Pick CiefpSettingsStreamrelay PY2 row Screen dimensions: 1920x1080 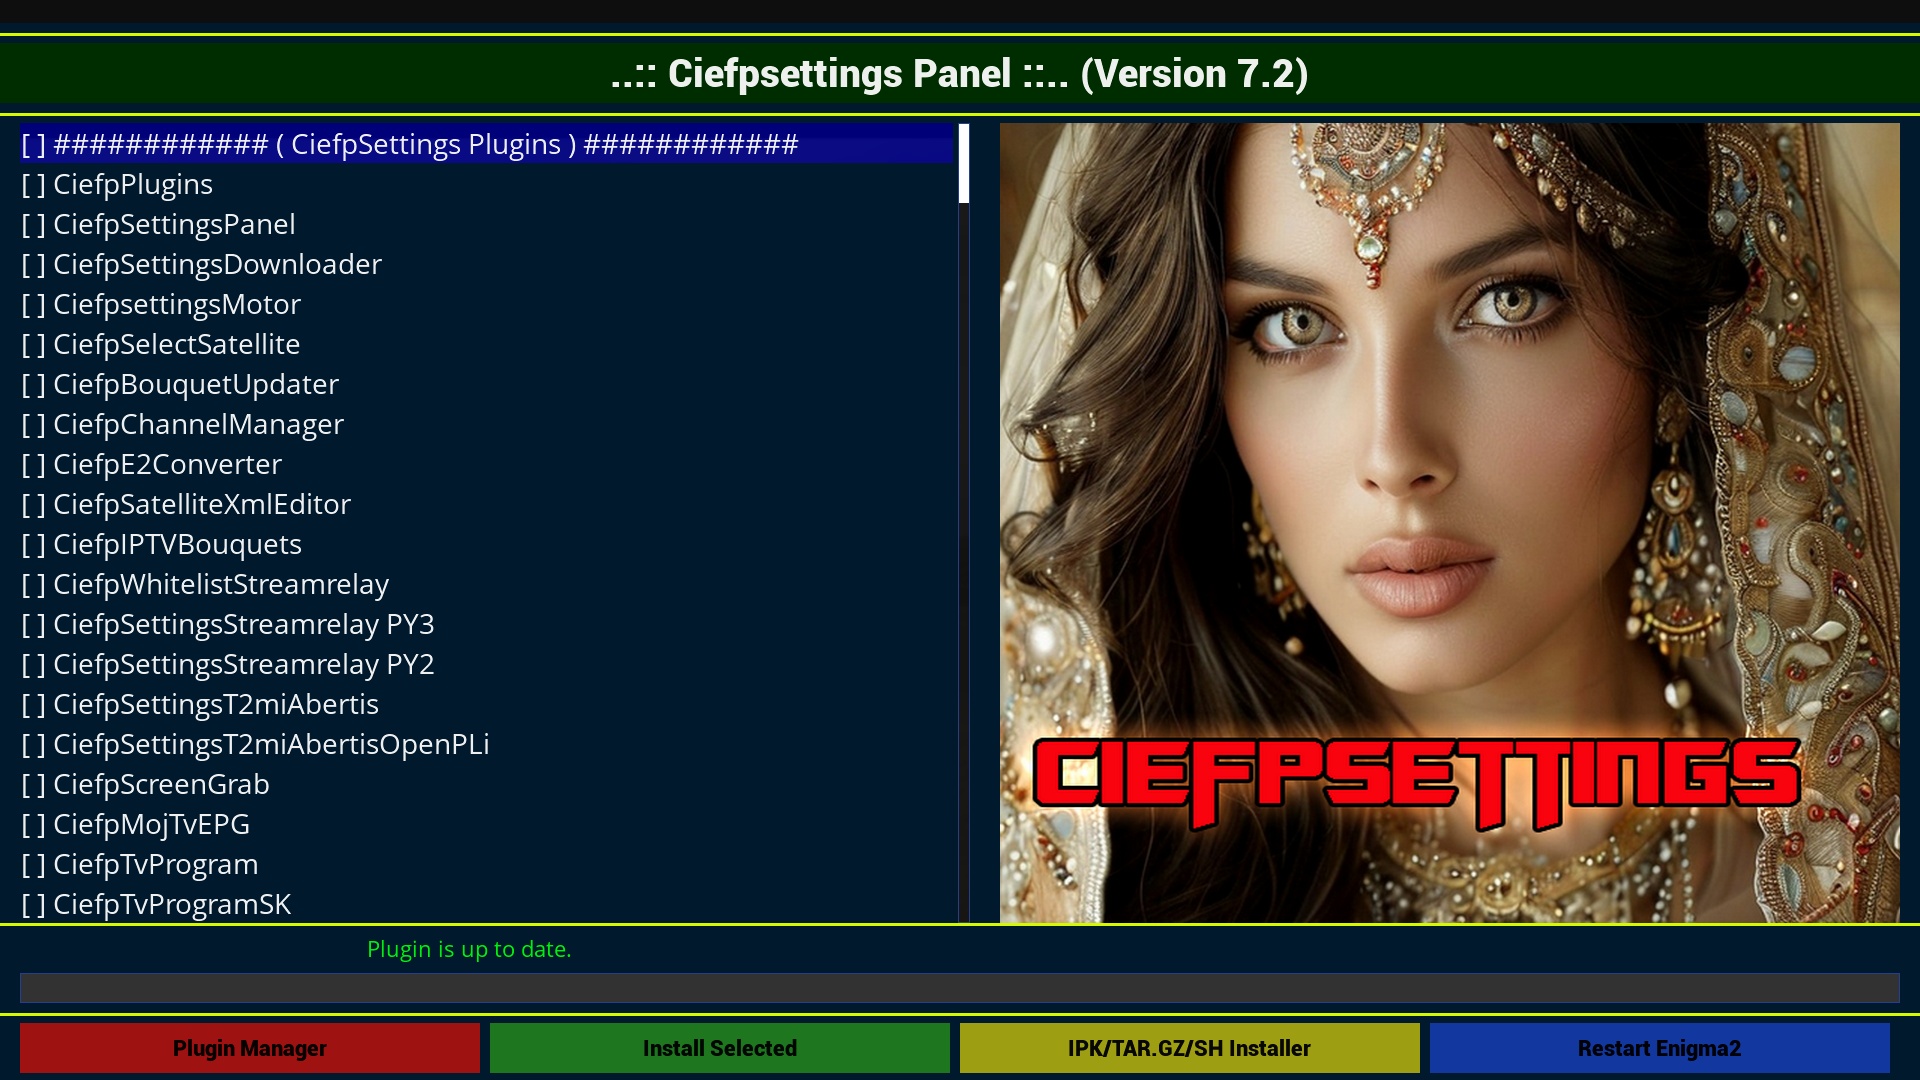click(x=488, y=664)
